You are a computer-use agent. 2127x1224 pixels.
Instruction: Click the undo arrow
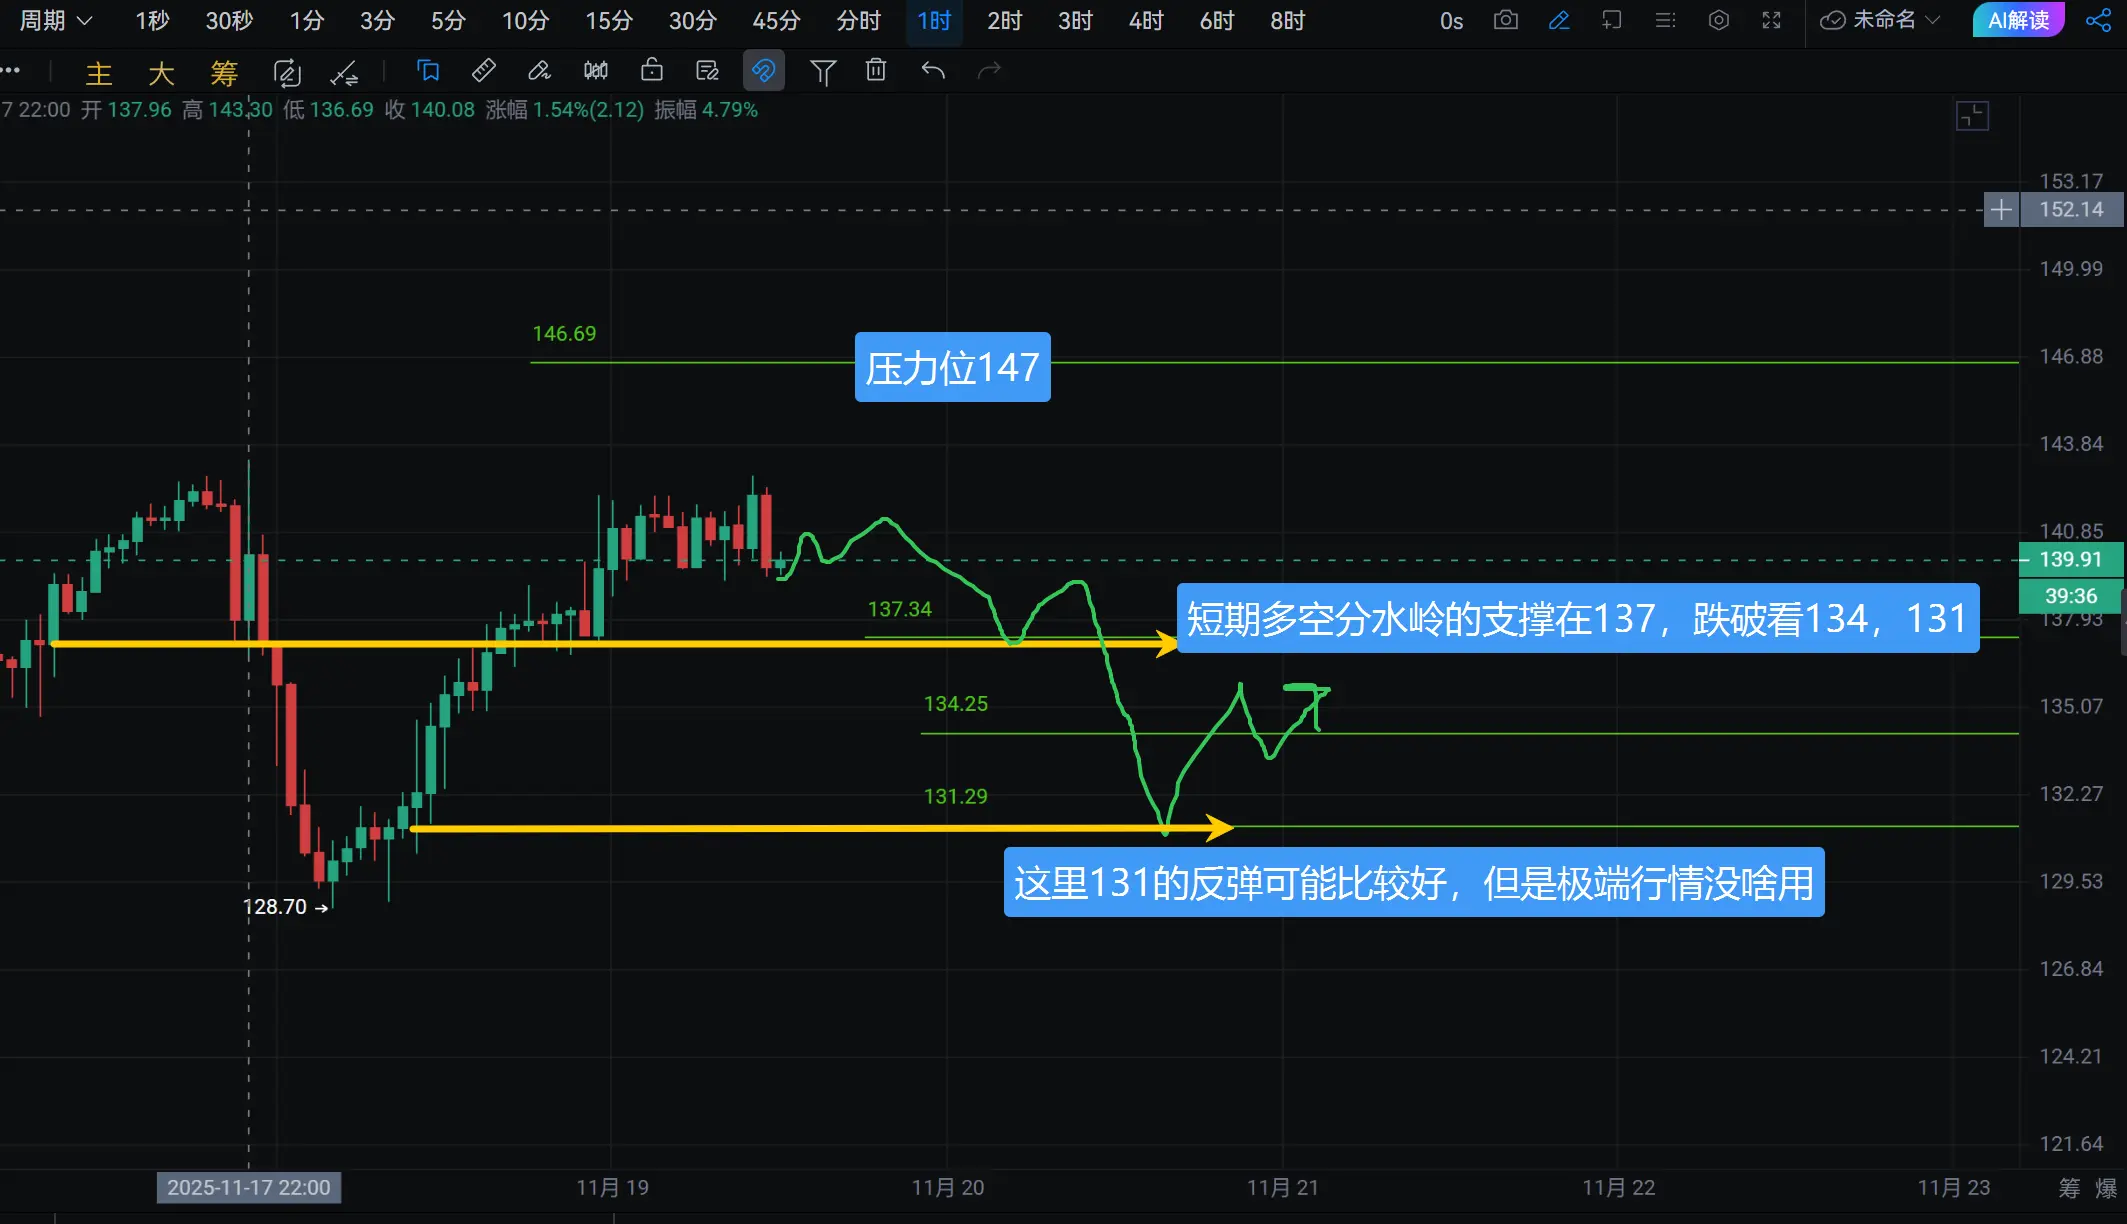point(933,70)
